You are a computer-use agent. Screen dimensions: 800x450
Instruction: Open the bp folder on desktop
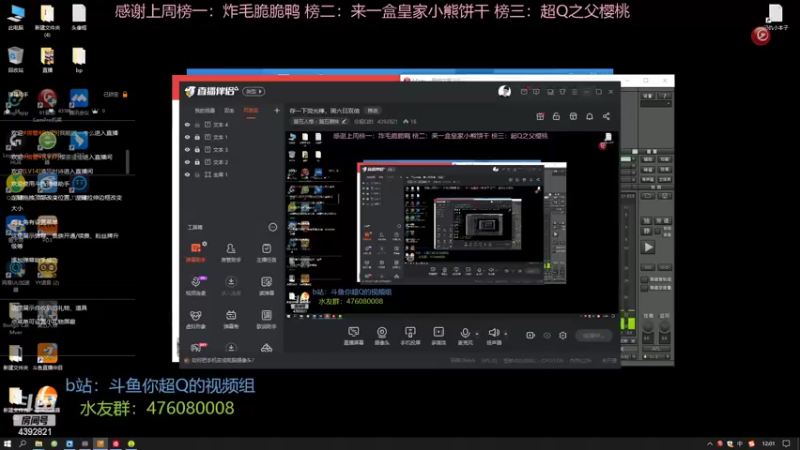click(79, 59)
